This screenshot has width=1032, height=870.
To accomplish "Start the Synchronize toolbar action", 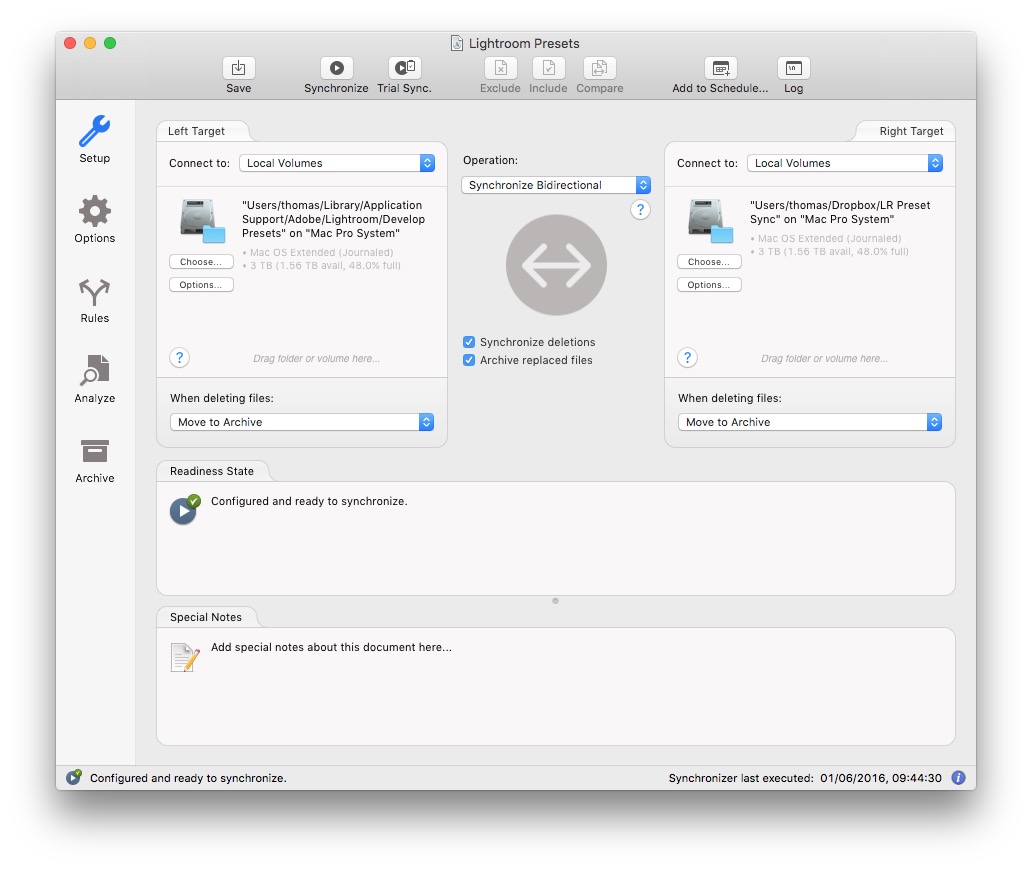I will point(336,68).
